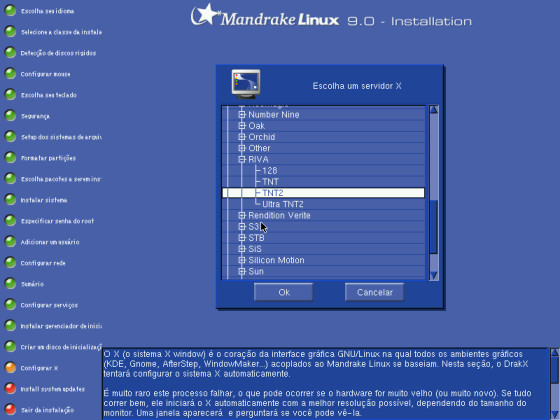Click the Sun vendor label
The width and height of the screenshot is (560, 420).
(256, 271)
